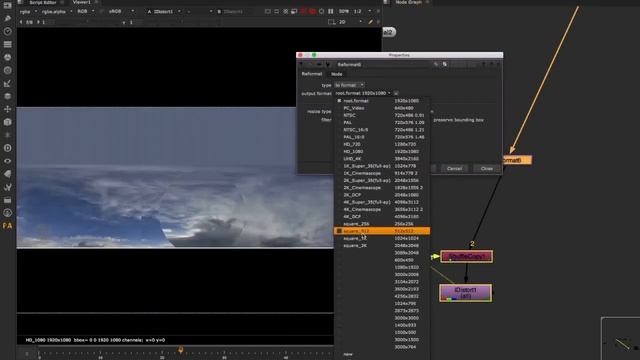This screenshot has height=360, width=640.
Task: Choose 2K_DCP from format list
Action: 382,195
